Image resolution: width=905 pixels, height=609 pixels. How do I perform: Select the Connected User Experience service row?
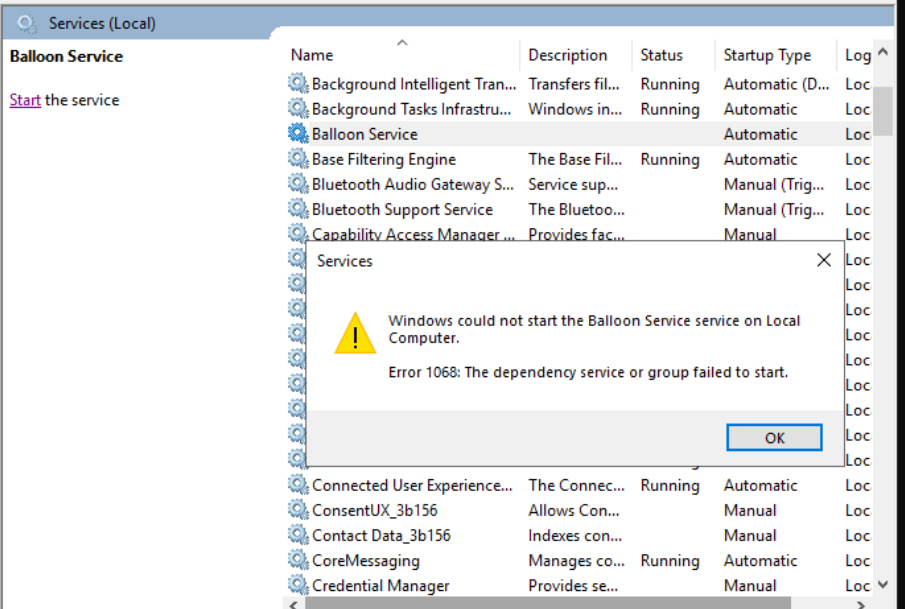[412, 486]
